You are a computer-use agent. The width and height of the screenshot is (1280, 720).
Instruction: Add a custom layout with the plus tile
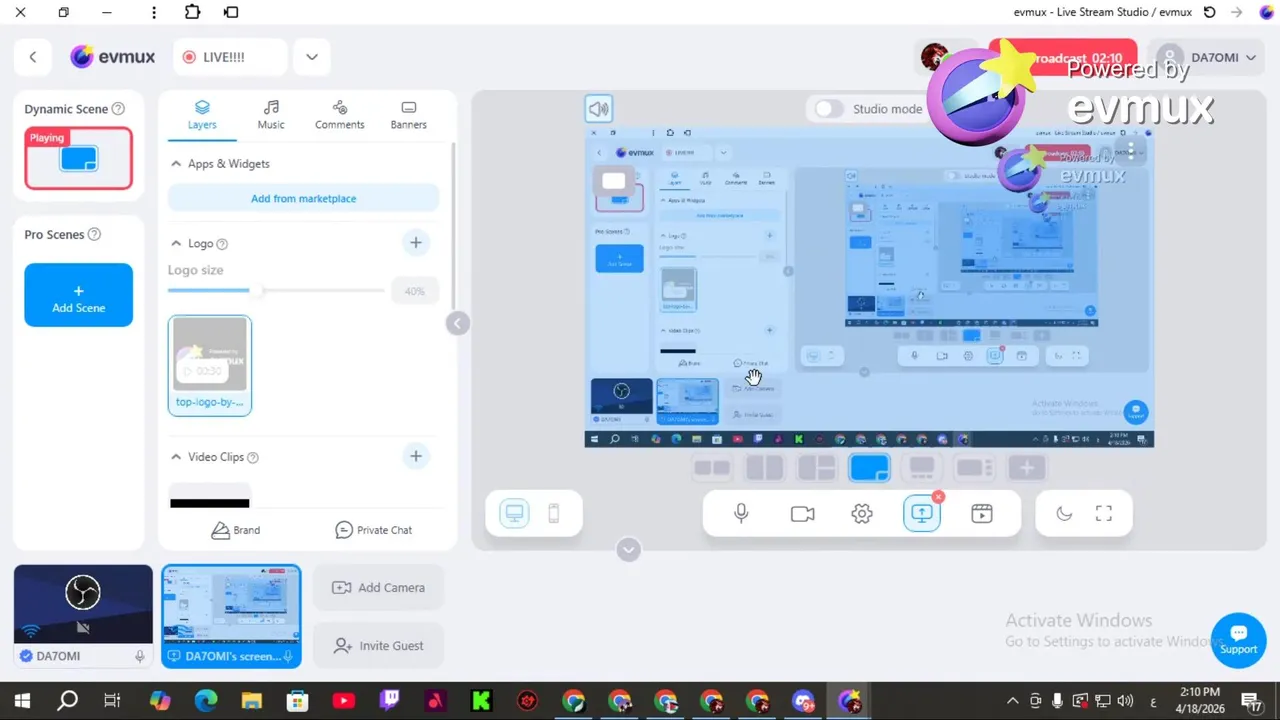(1027, 467)
